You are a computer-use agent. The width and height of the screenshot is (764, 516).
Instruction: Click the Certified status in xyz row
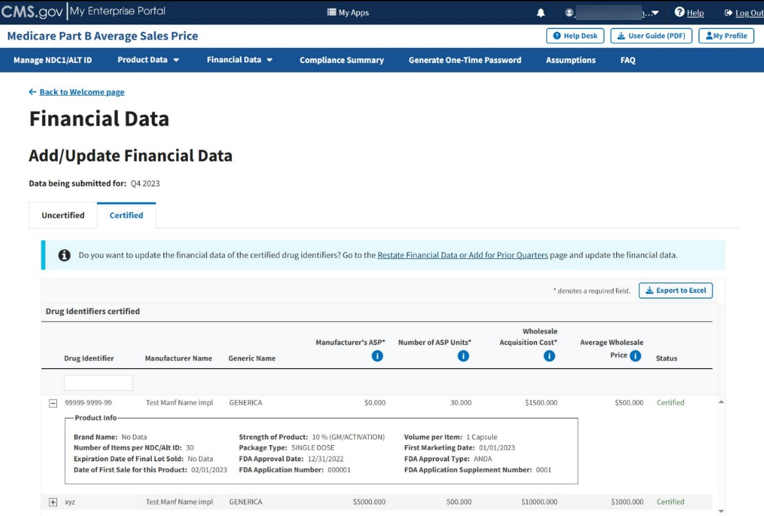click(x=670, y=502)
